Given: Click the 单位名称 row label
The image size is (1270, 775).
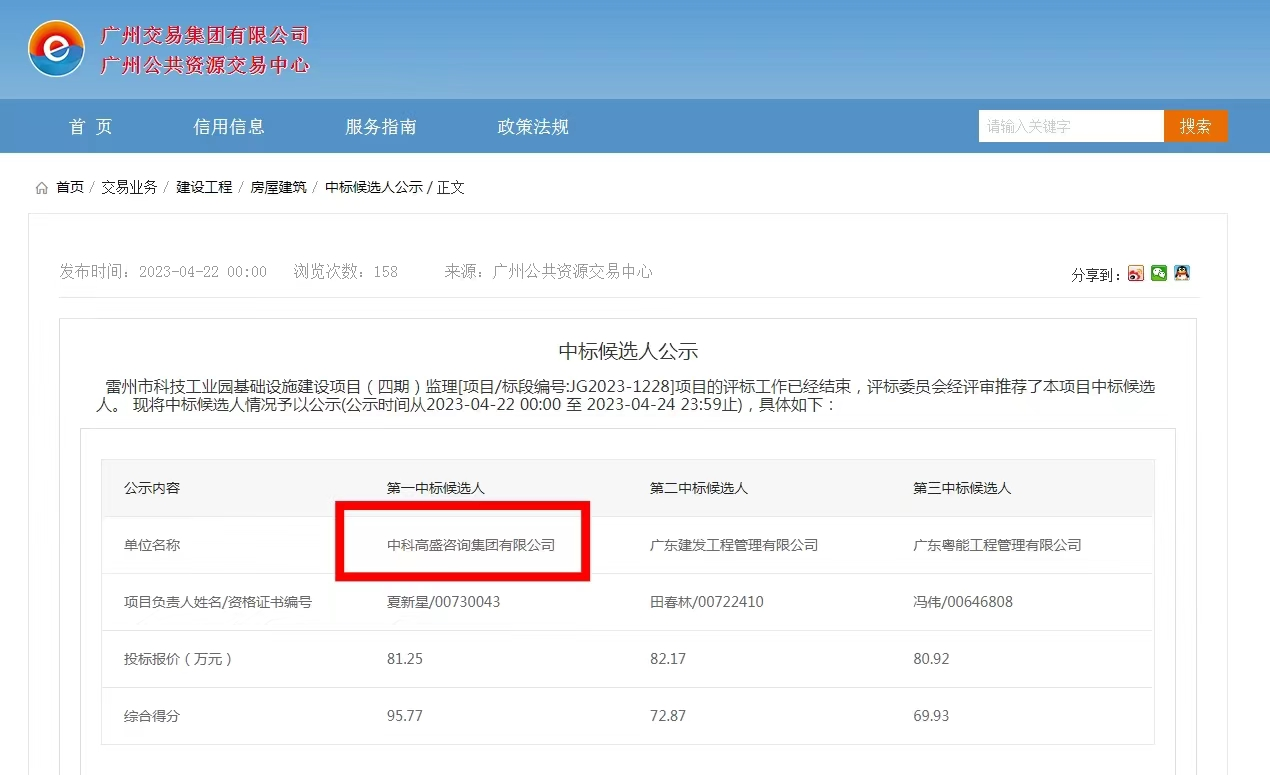Looking at the screenshot, I should pos(152,545).
